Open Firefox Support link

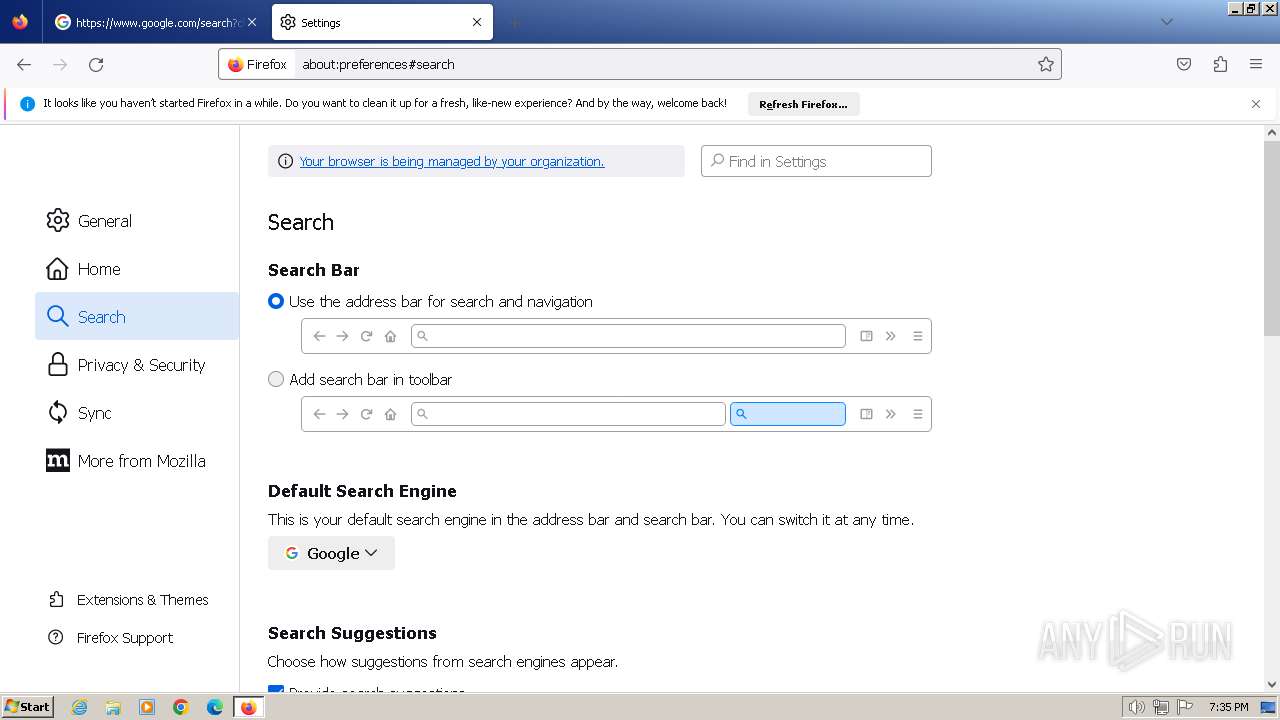tap(110, 638)
